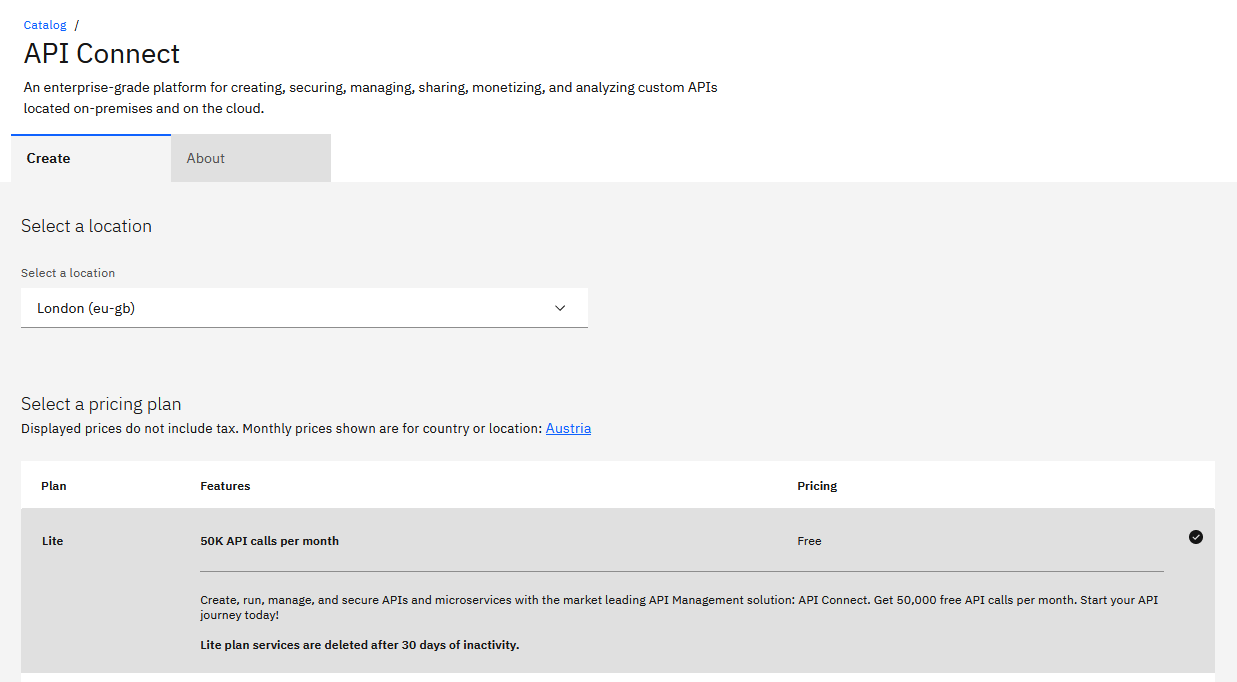Viewport: 1237px width, 682px height.
Task: Click the Free pricing label for Lite
Action: 809,540
